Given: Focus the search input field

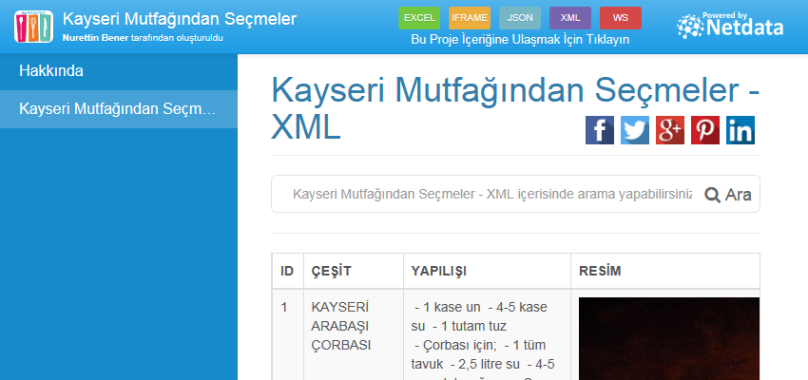Looking at the screenshot, I should (x=492, y=194).
